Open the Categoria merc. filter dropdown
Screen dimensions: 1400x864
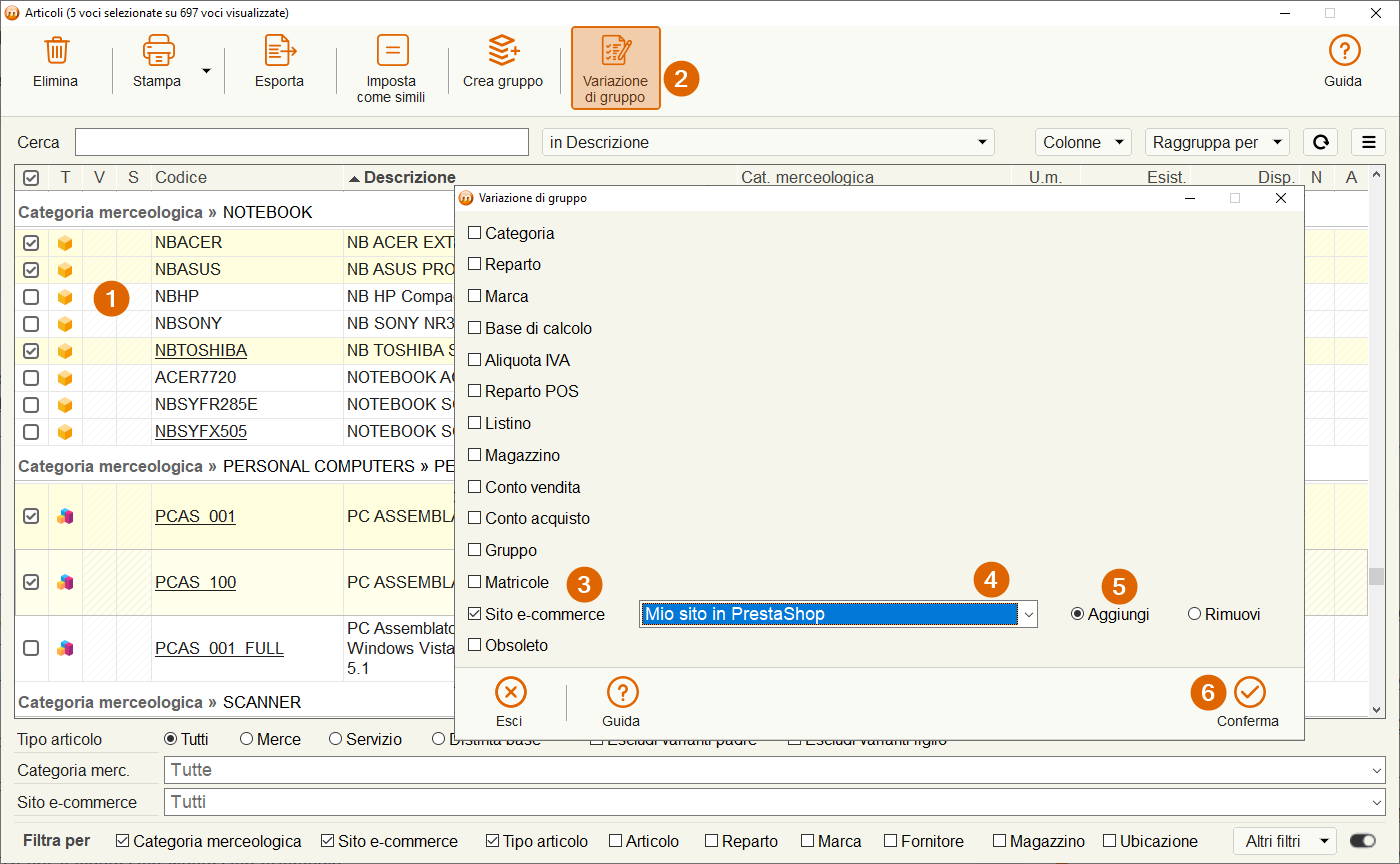[774, 770]
